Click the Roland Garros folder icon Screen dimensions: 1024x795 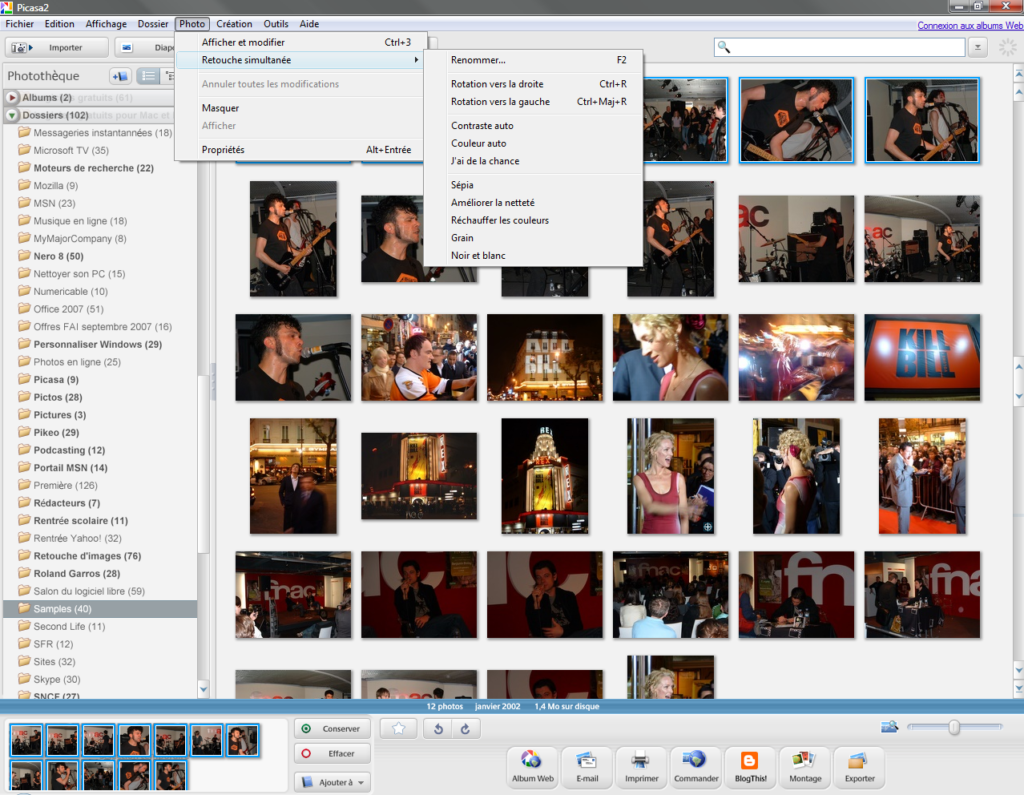(25, 573)
